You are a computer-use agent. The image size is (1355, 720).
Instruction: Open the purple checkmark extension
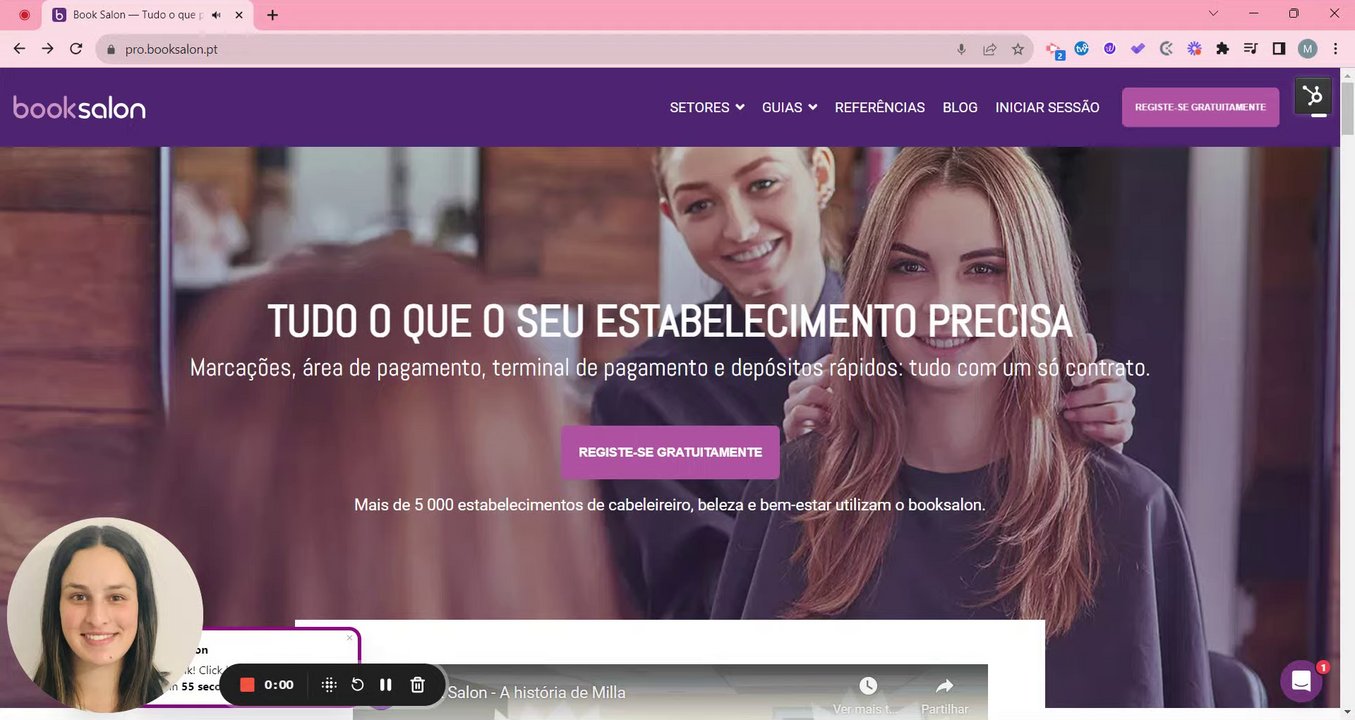(x=1138, y=48)
